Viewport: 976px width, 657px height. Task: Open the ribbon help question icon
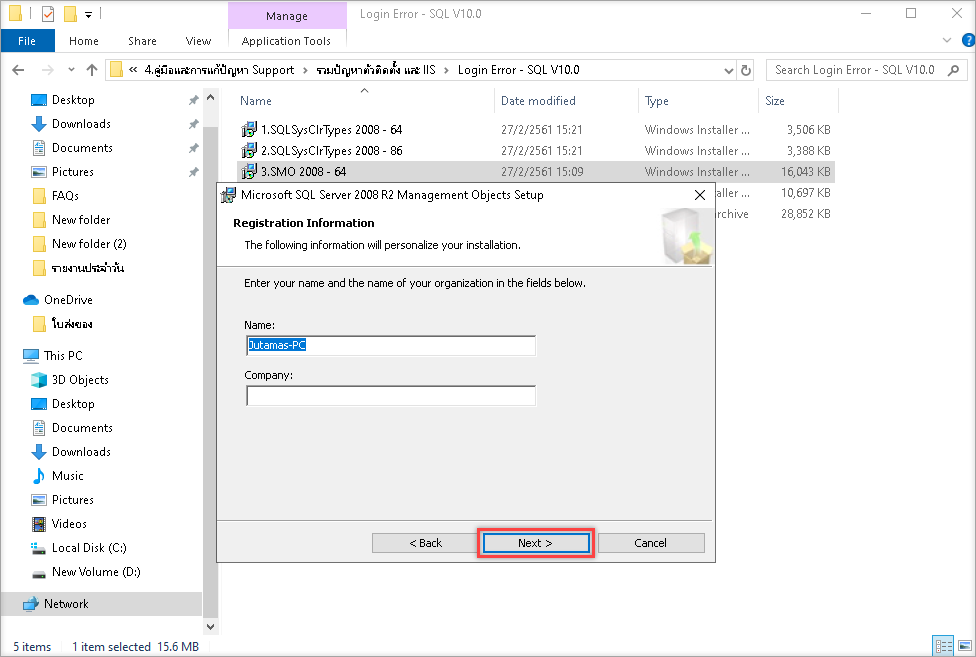pos(964,40)
